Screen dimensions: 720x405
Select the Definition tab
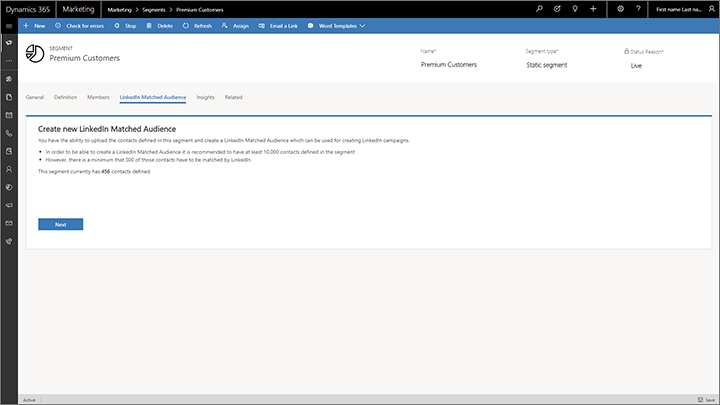(x=65, y=97)
